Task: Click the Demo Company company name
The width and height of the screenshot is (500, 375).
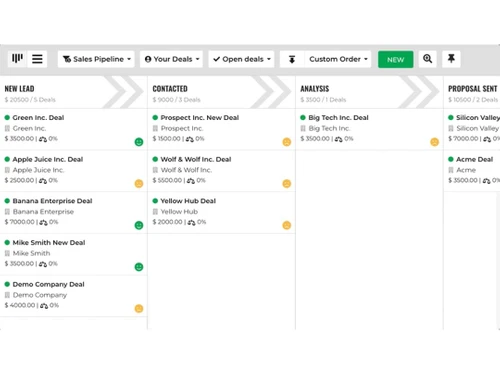Action: 40,295
